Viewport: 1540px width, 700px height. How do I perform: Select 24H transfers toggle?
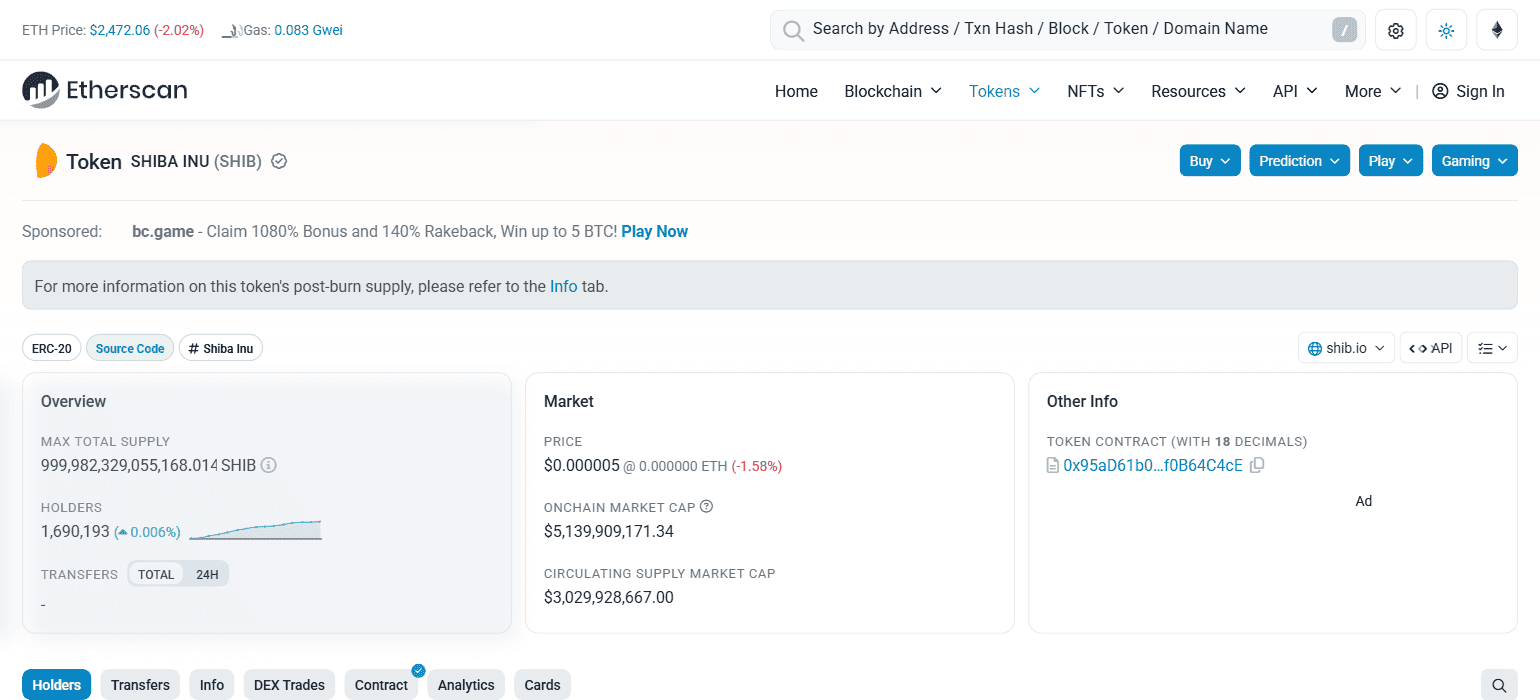click(x=207, y=574)
